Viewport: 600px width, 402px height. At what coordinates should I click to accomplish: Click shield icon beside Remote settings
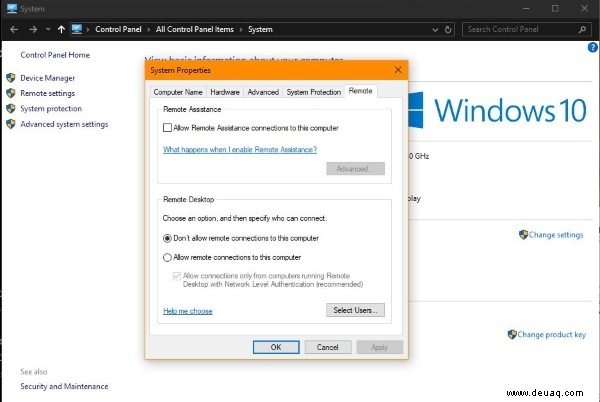tap(11, 93)
